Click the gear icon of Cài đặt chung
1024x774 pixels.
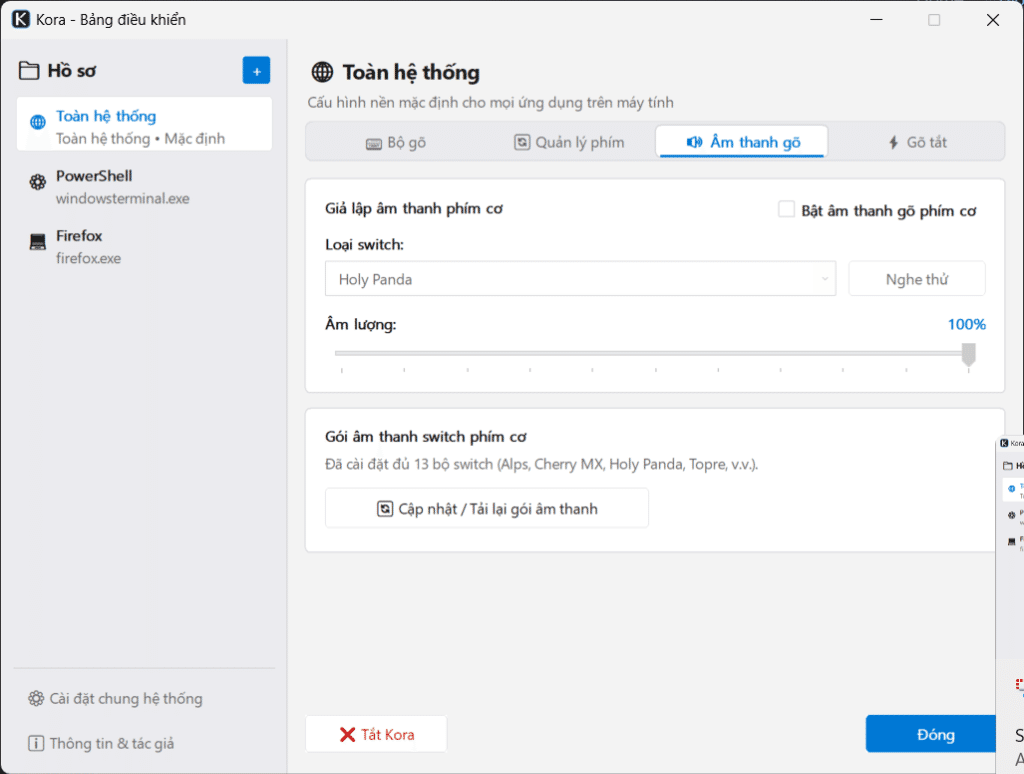click(36, 698)
